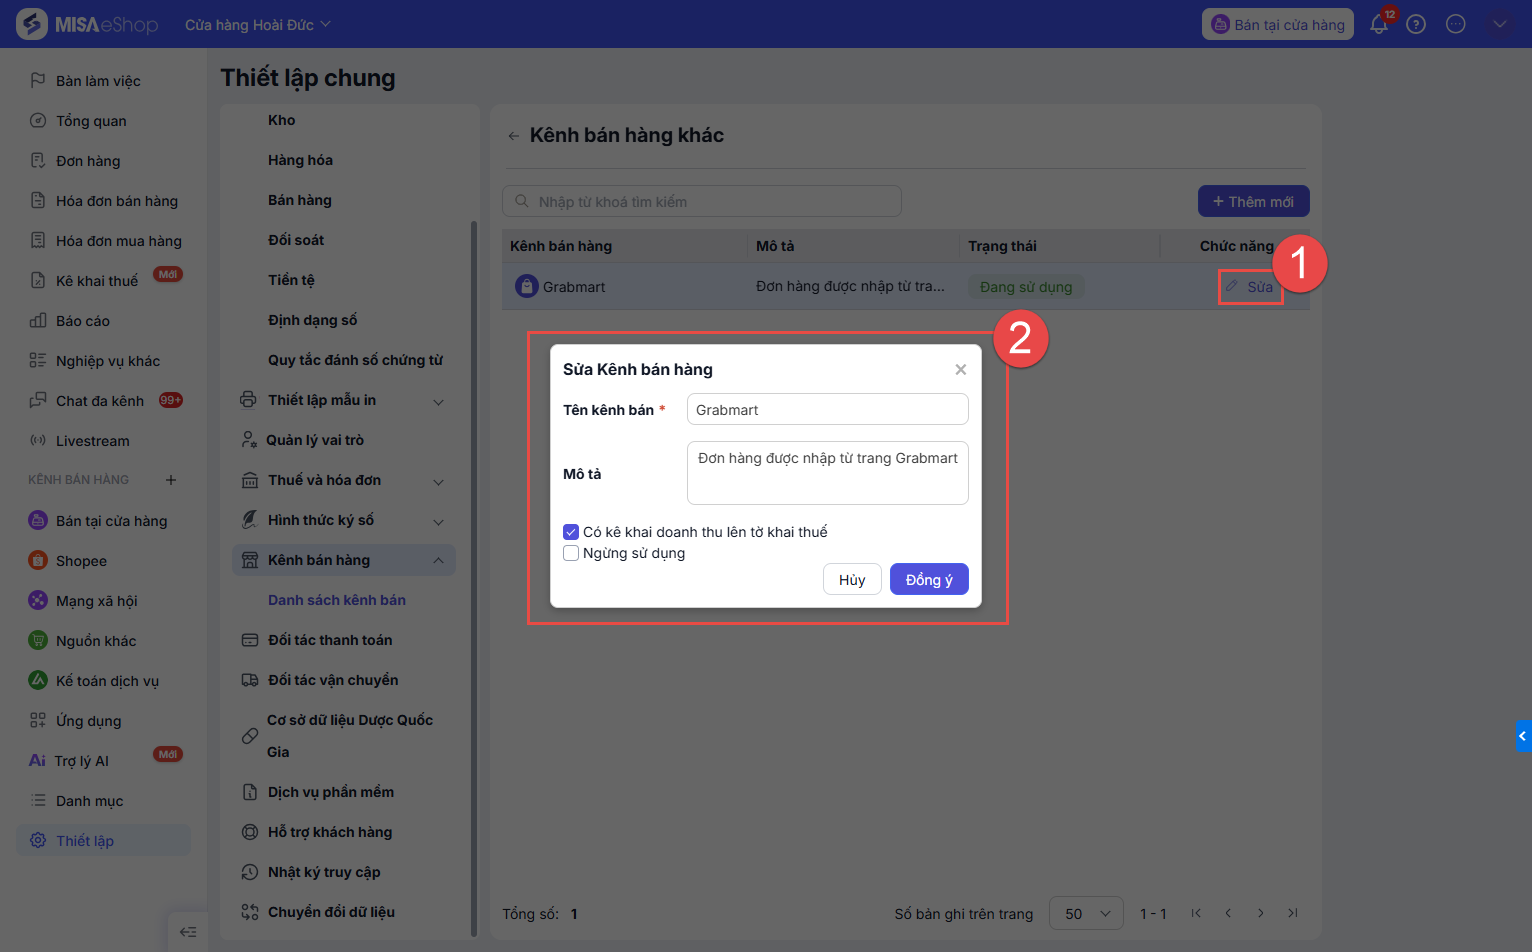Collapse the left sidebar with the arrow icon

(187, 932)
